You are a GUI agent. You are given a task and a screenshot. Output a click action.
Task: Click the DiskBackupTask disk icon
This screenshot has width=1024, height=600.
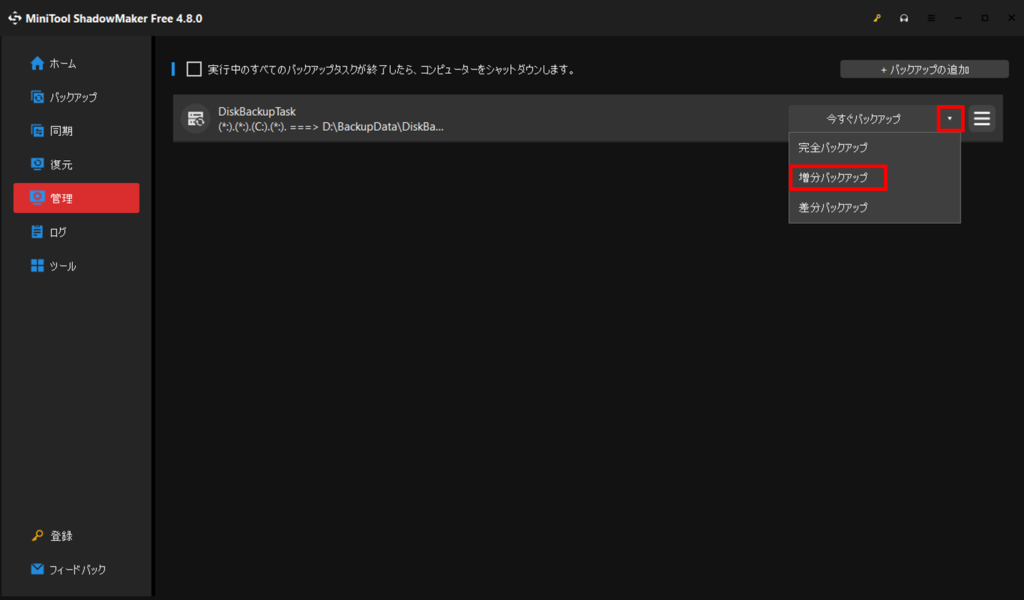click(195, 118)
